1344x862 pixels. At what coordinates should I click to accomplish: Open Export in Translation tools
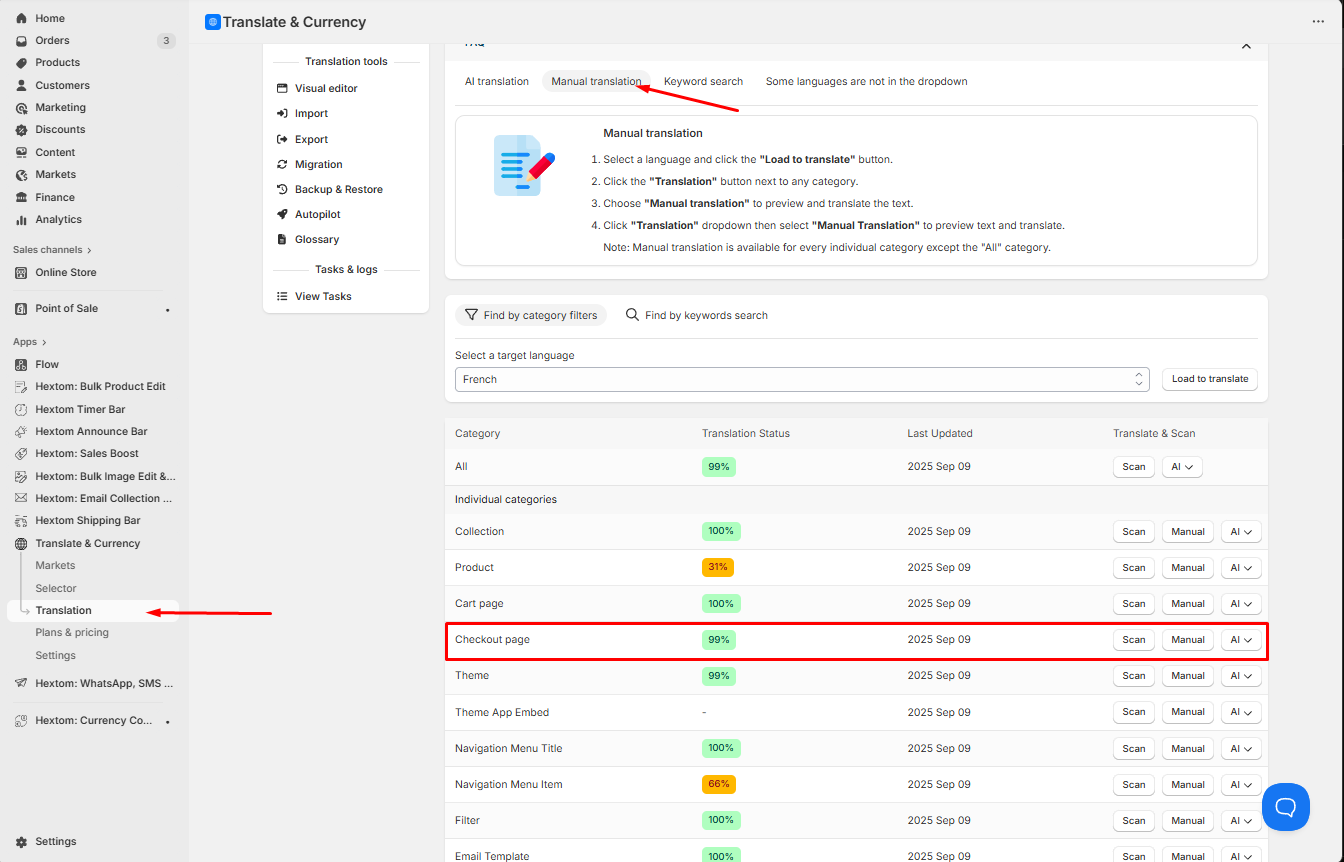coord(311,140)
